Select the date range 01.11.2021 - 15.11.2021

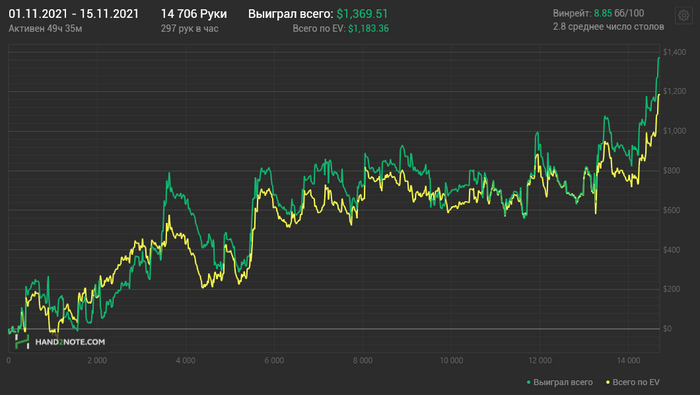click(x=74, y=14)
